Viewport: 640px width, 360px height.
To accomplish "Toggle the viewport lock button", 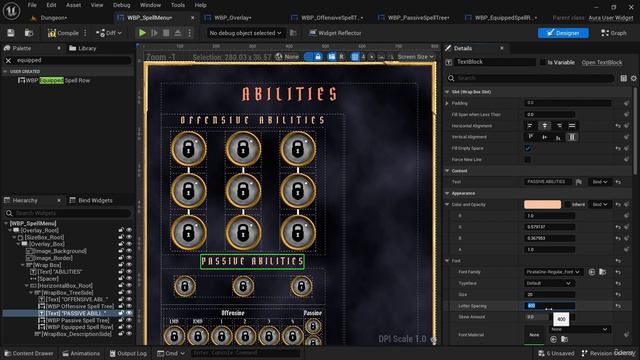I will 318,57.
